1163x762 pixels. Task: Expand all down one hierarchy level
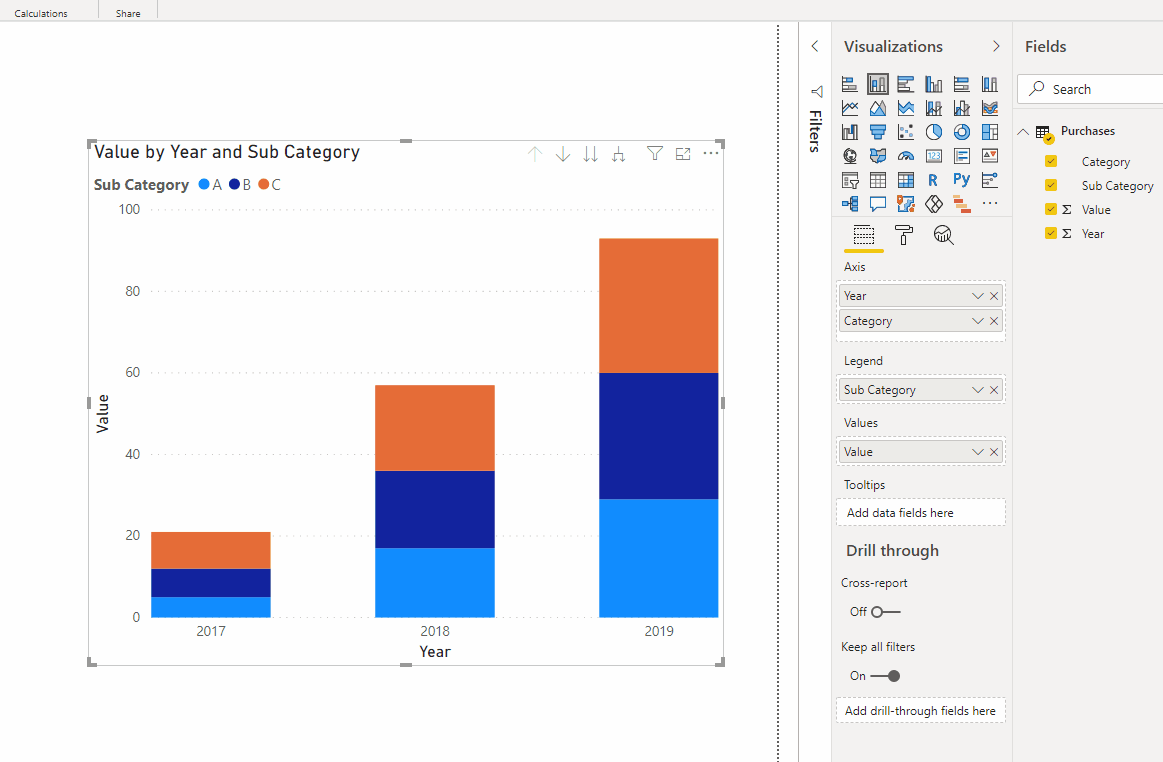[x=619, y=154]
